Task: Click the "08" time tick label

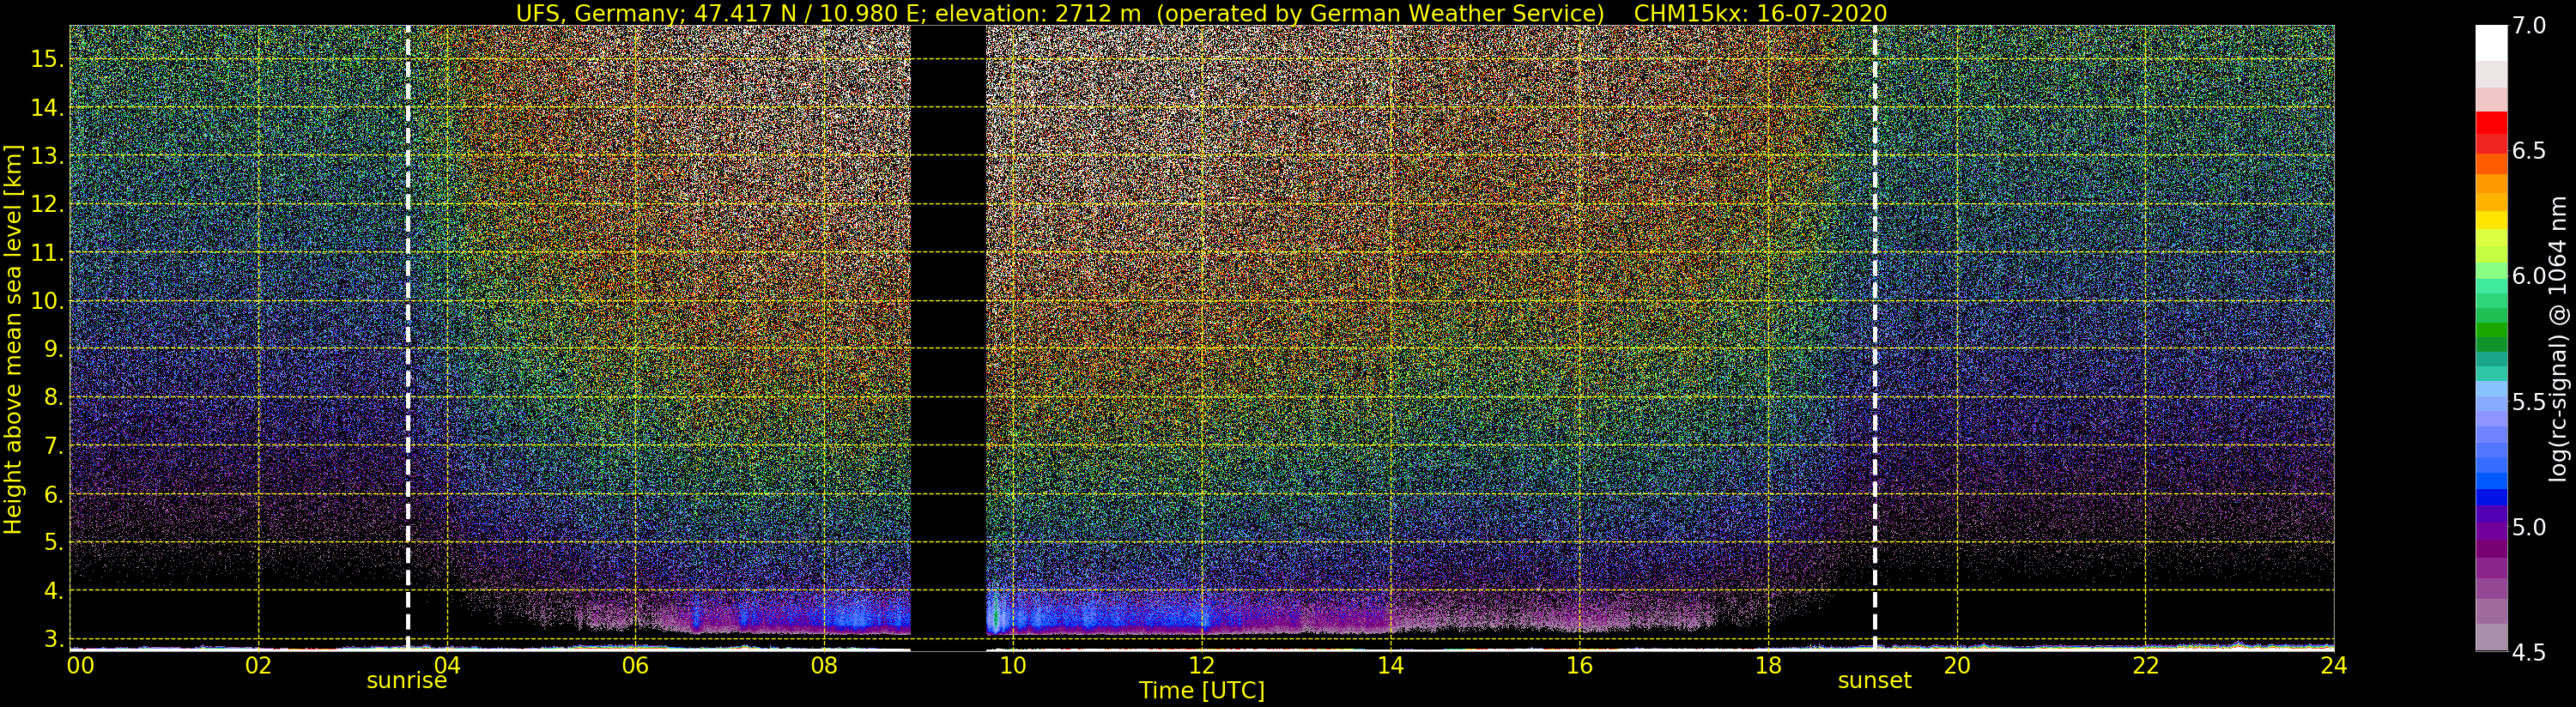Action: pyautogui.click(x=823, y=666)
